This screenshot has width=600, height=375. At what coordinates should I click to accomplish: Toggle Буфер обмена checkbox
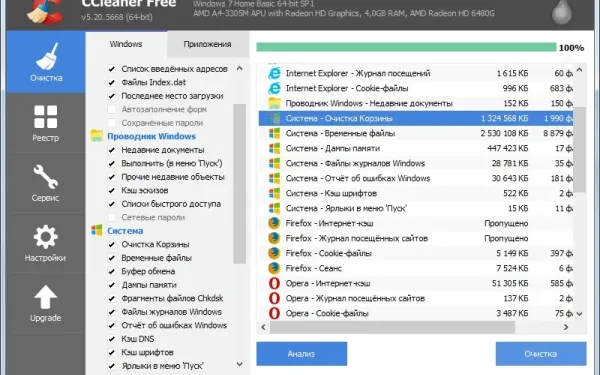[x=111, y=271]
